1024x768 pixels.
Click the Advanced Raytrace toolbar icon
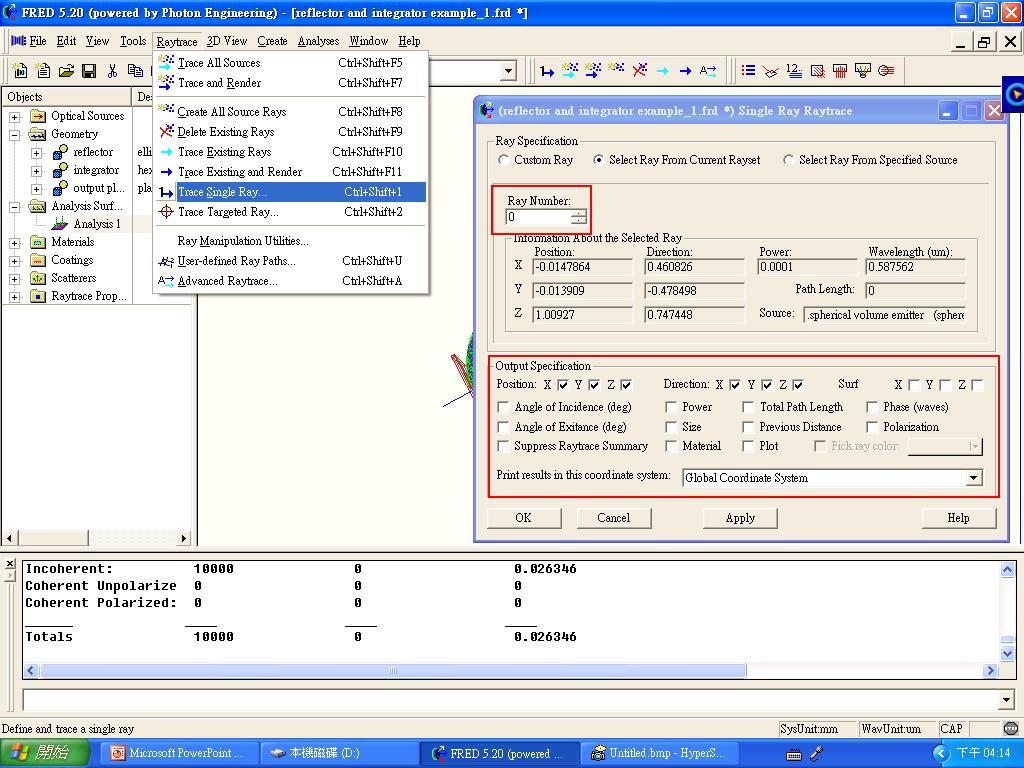coord(708,71)
